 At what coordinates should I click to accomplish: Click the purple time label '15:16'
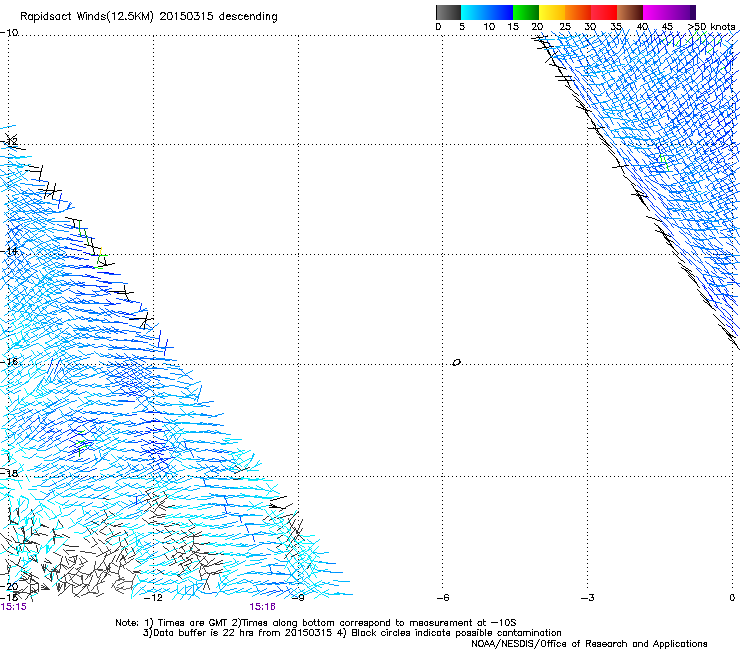coord(262,607)
